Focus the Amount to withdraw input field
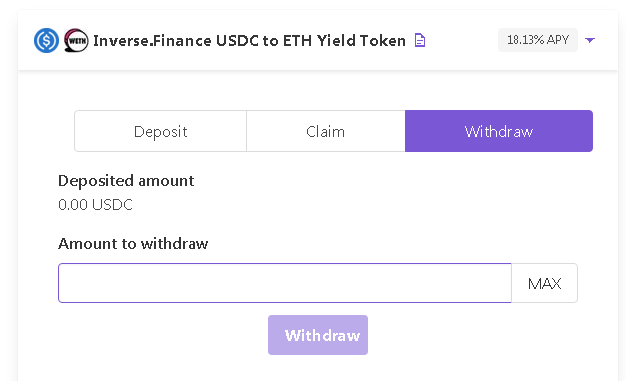Image resolution: width=626 pixels, height=381 pixels. pos(285,283)
